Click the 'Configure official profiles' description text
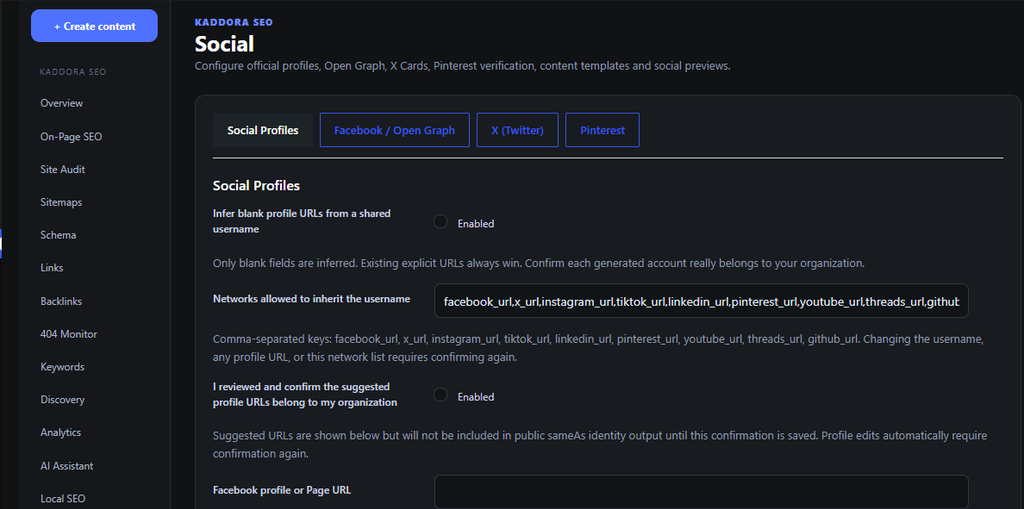1024x509 pixels. (462, 66)
